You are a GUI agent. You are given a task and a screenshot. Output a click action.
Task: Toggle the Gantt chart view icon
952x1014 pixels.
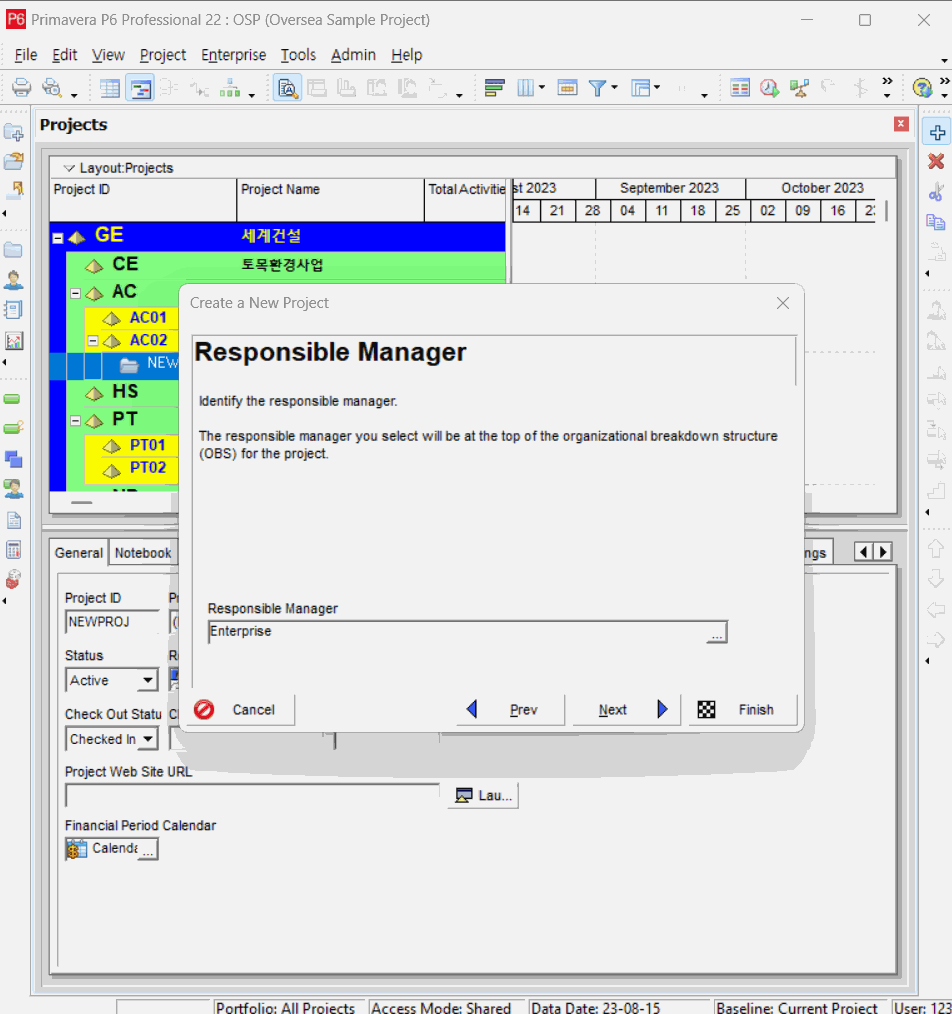(x=140, y=88)
